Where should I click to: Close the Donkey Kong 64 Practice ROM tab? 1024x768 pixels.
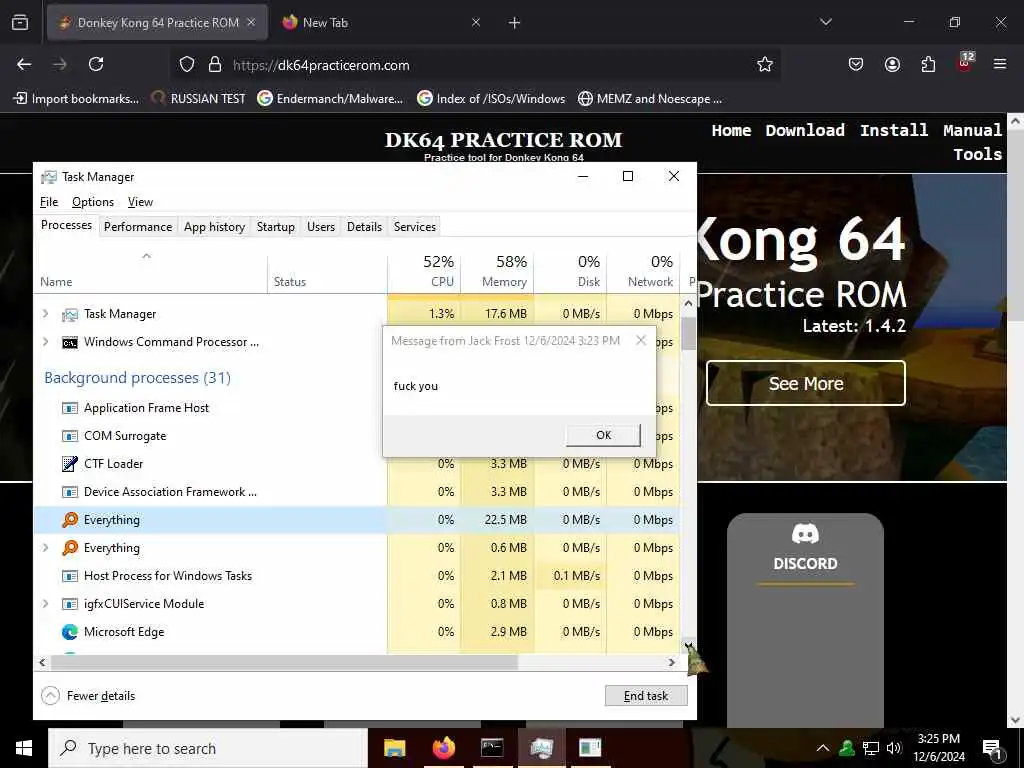(x=251, y=23)
